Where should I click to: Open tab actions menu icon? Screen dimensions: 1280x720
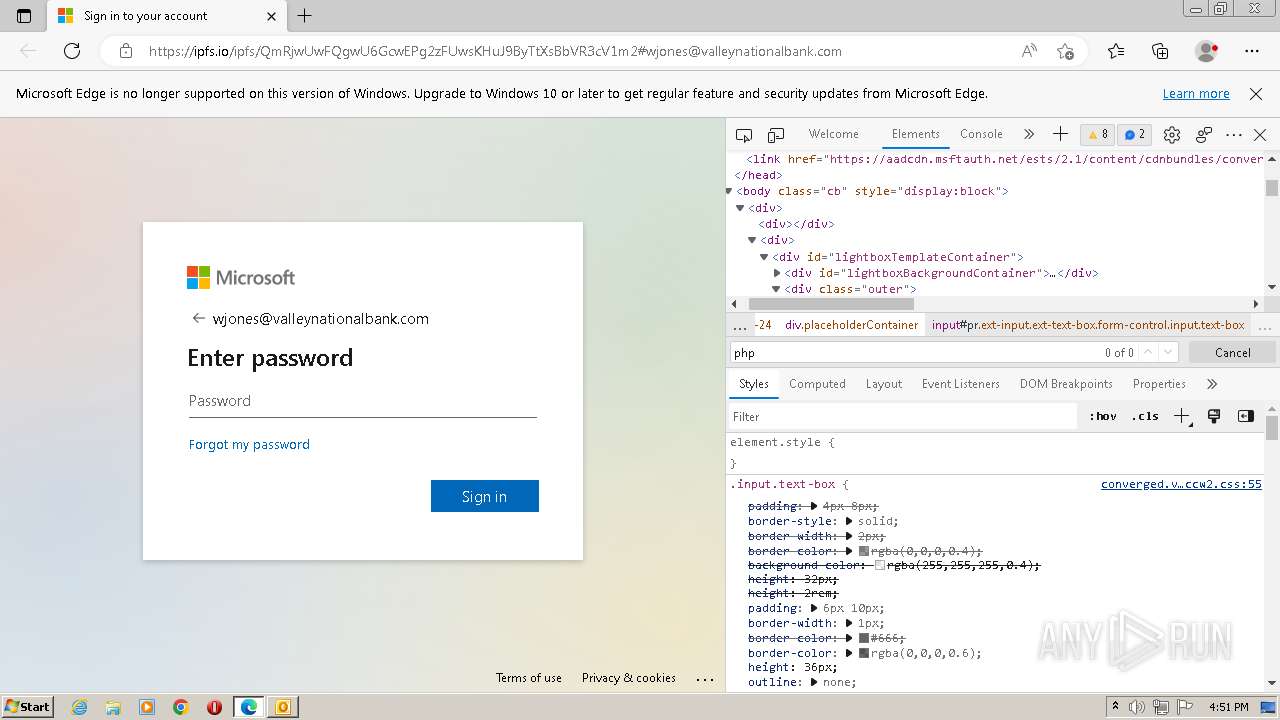click(x=24, y=16)
